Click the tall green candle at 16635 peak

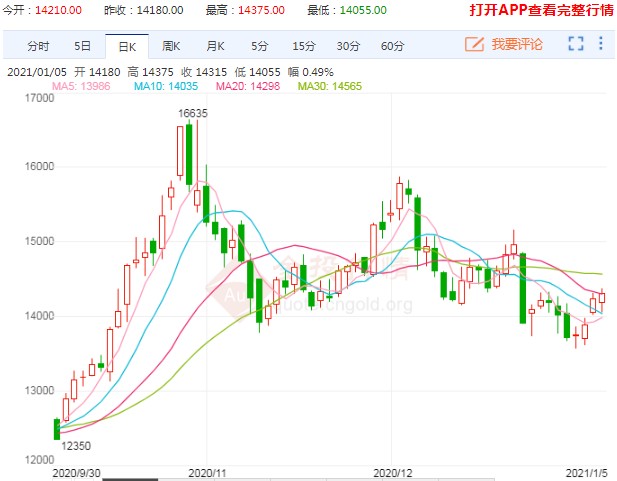point(189,154)
